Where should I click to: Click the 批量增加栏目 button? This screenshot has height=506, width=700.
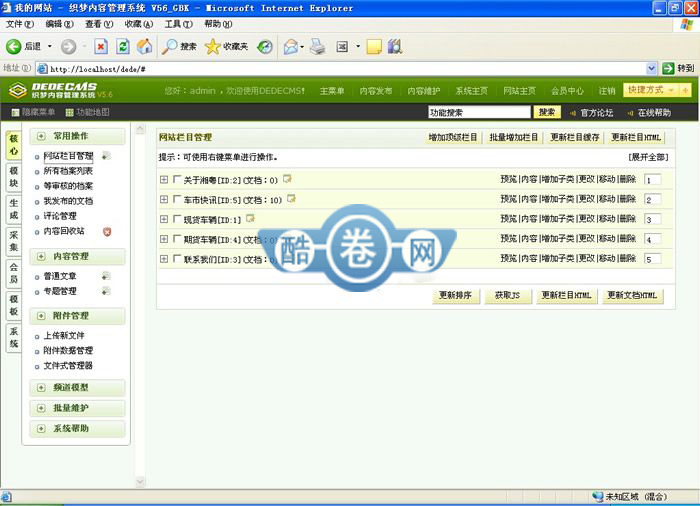pyautogui.click(x=513, y=137)
